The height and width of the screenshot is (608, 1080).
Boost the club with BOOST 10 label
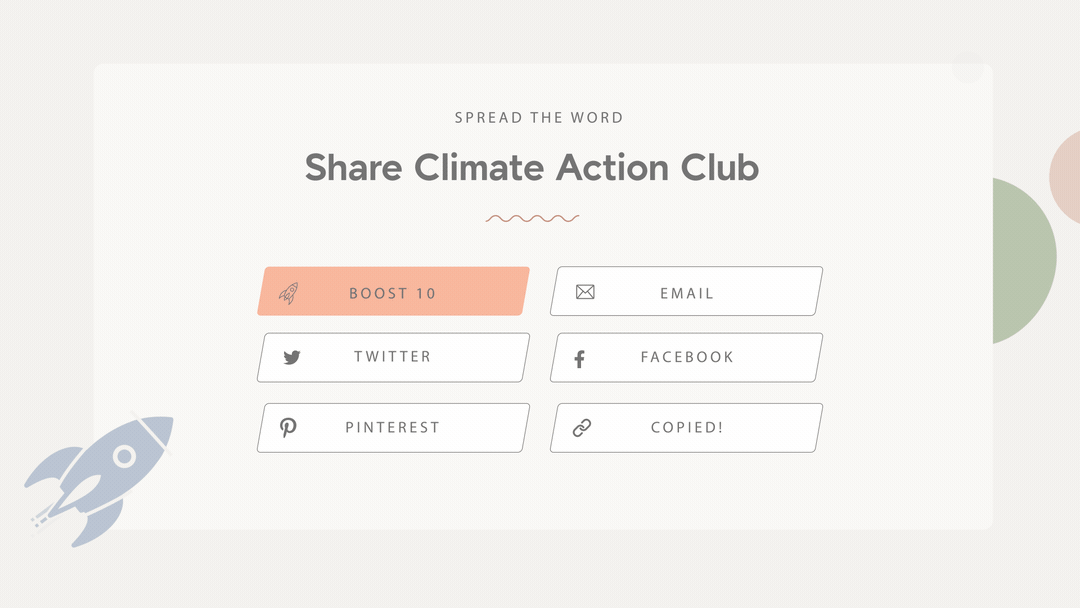(x=393, y=293)
